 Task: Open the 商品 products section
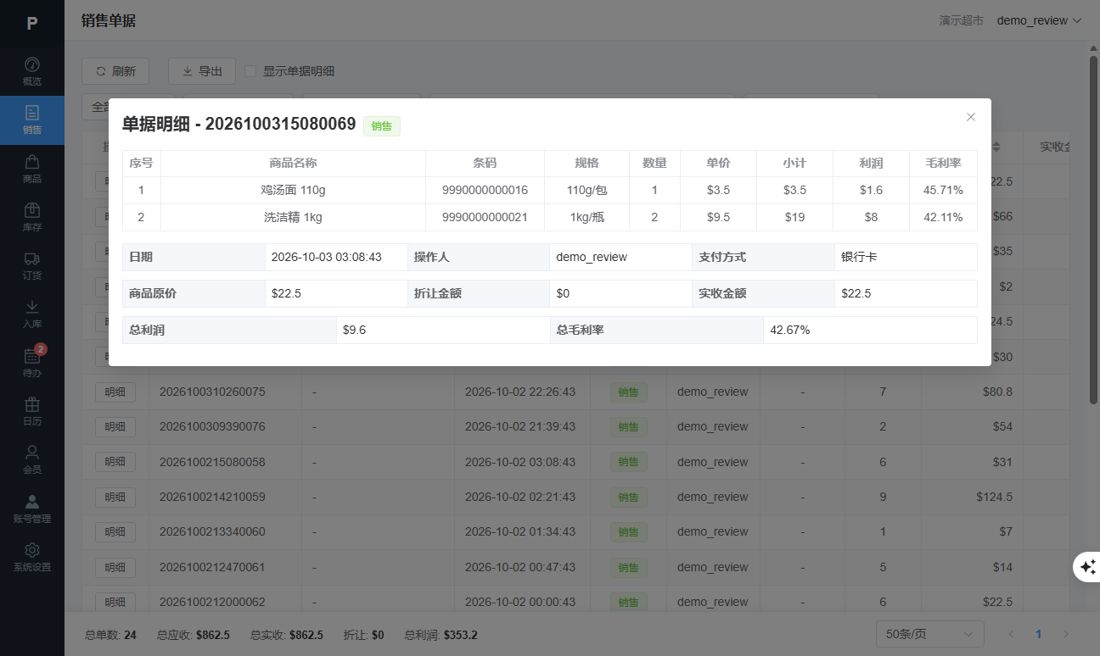point(32,169)
